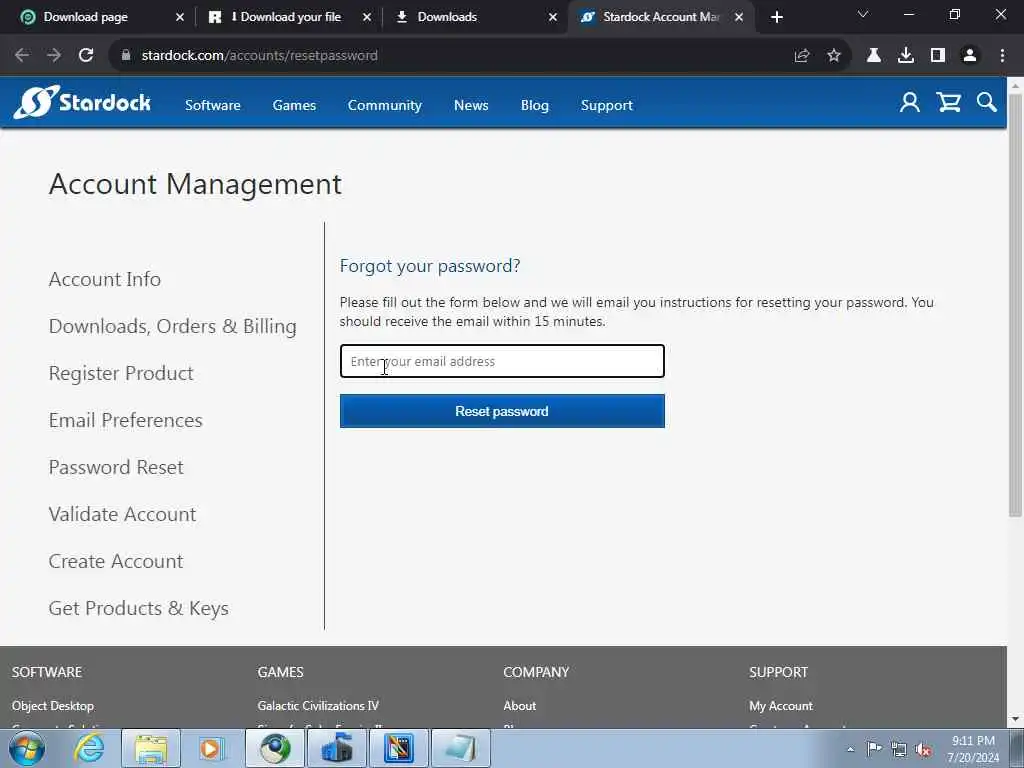Open Account Info in the sidebar
1024x768 pixels.
(104, 279)
